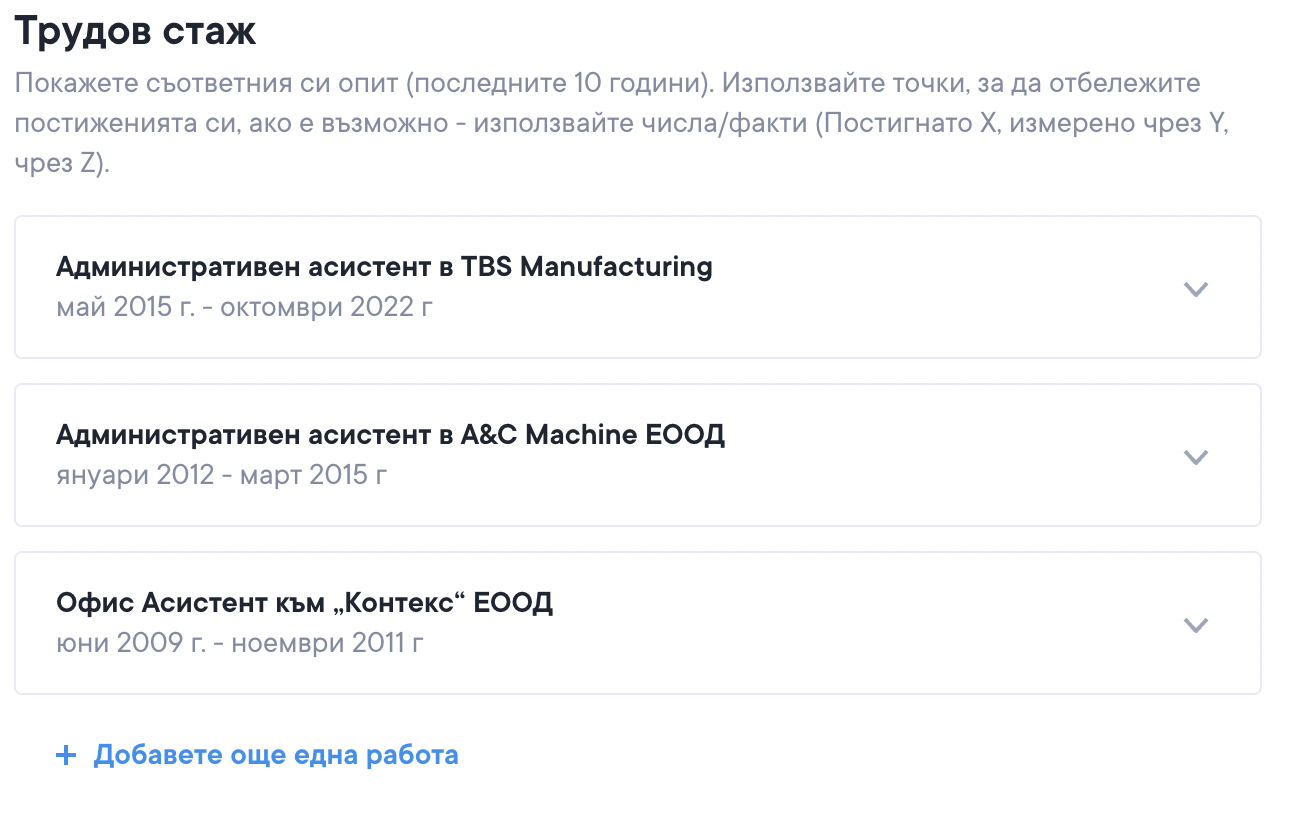Click the „Трудов стаж“ section heading
This screenshot has height=836, width=1306.
pos(135,32)
